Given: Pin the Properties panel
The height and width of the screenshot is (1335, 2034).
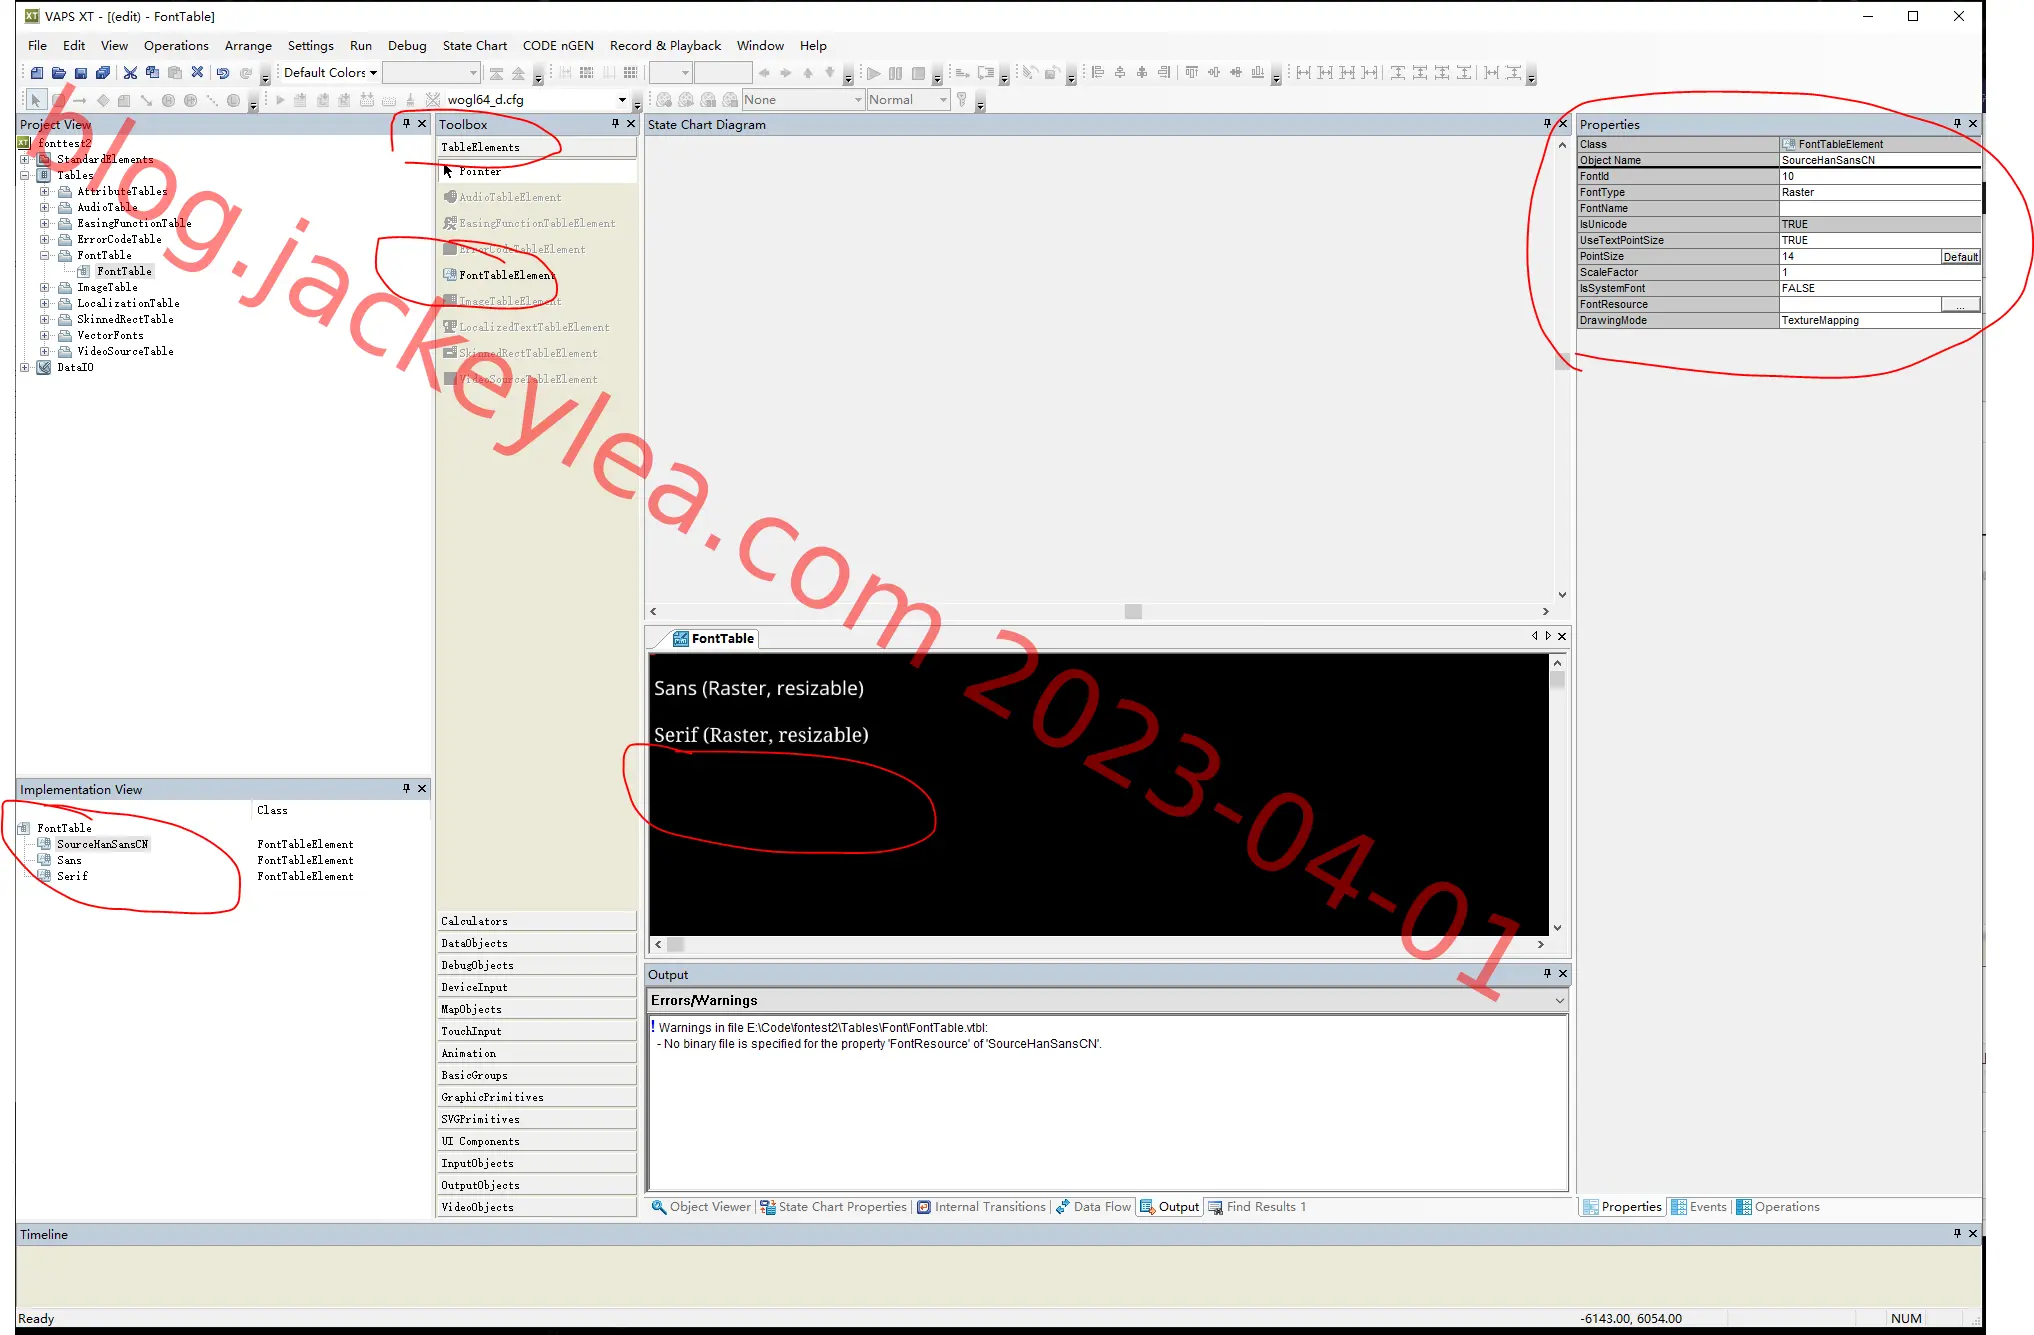Looking at the screenshot, I should pos(1957,124).
